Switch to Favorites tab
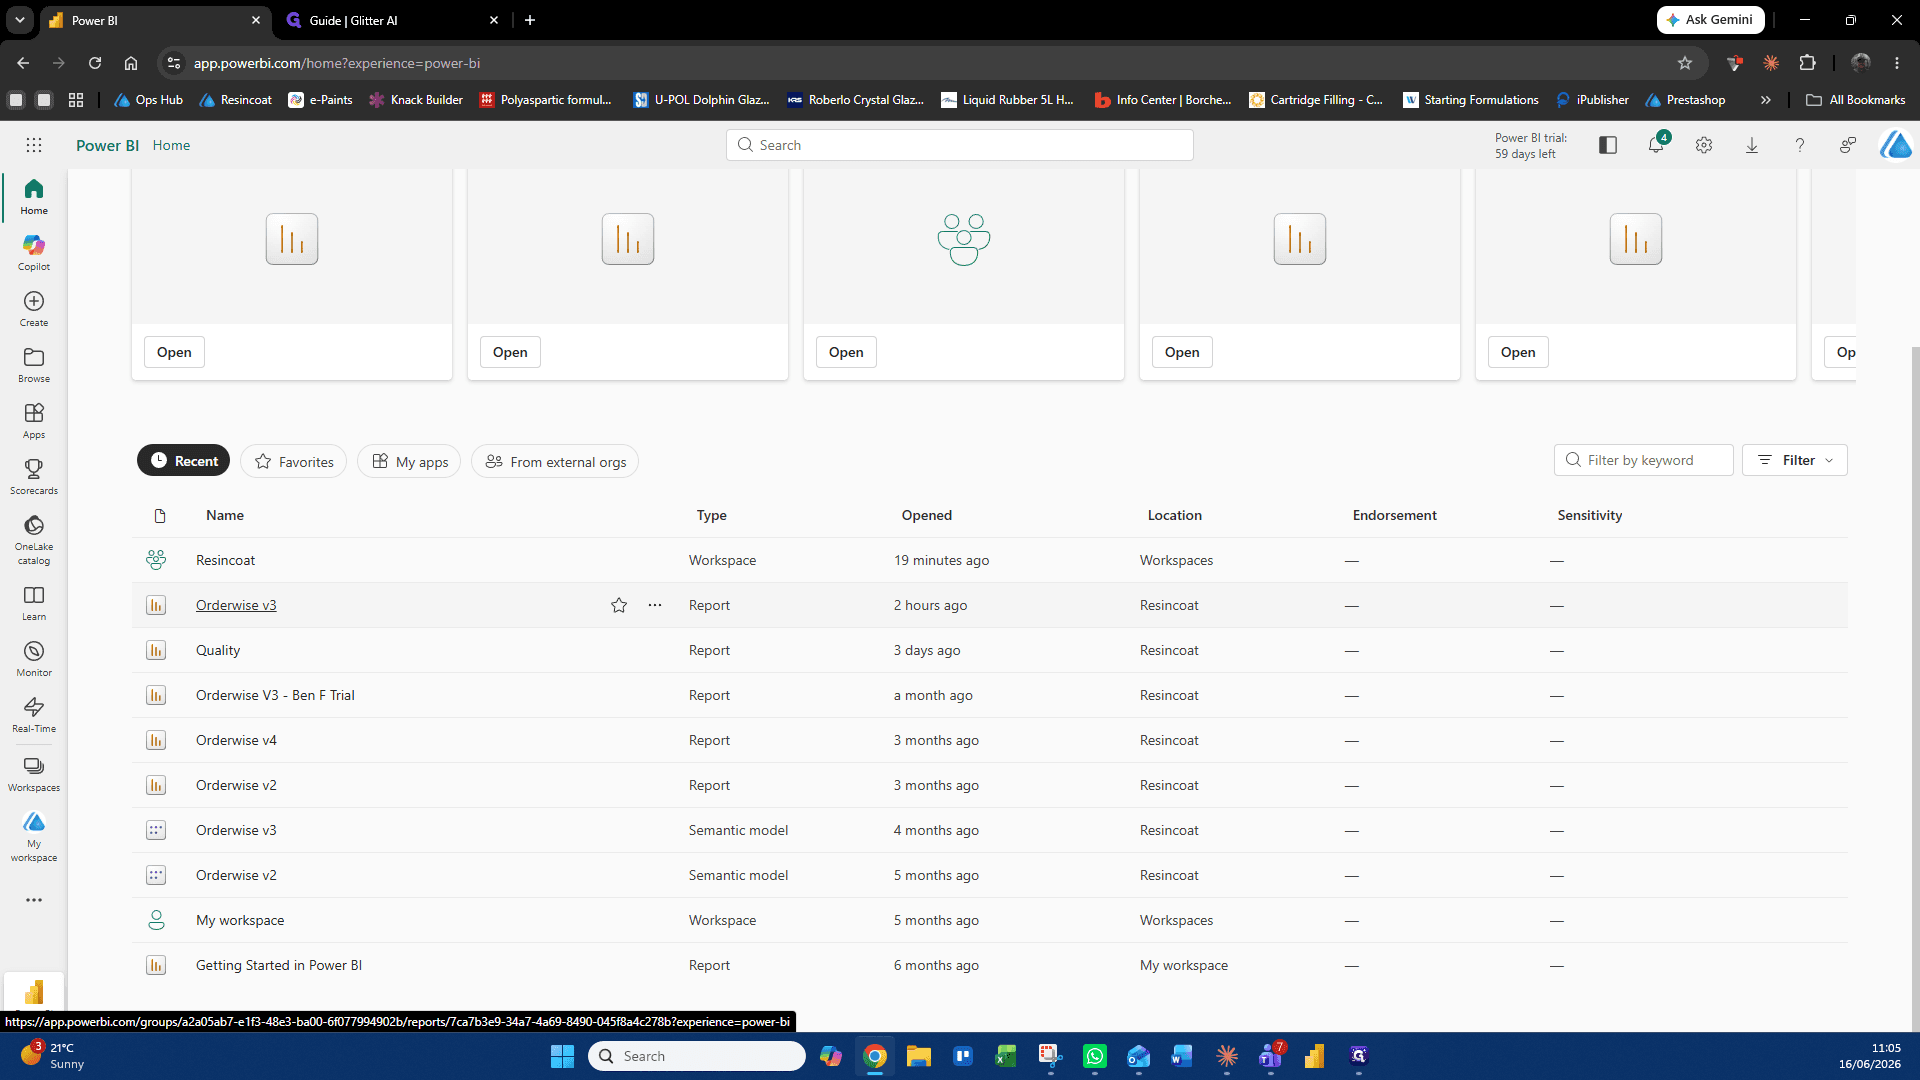This screenshot has height=1080, width=1920. click(x=293, y=461)
